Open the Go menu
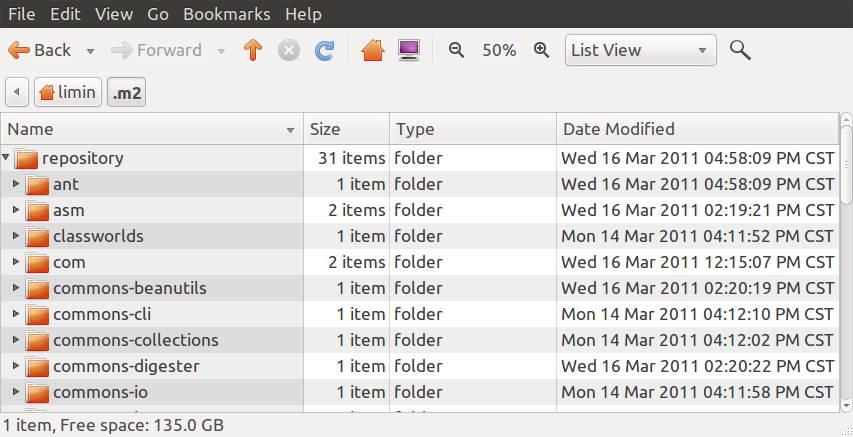The image size is (853, 437). 158,14
